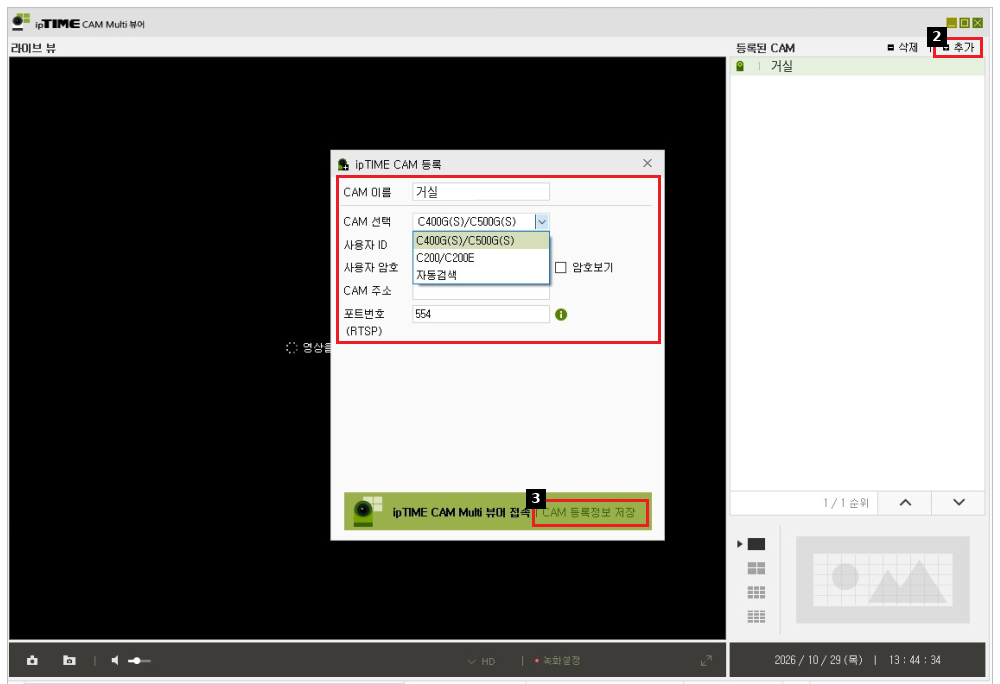Select the single-view layout icon
Screen dimensions: 1000x684
(756, 544)
